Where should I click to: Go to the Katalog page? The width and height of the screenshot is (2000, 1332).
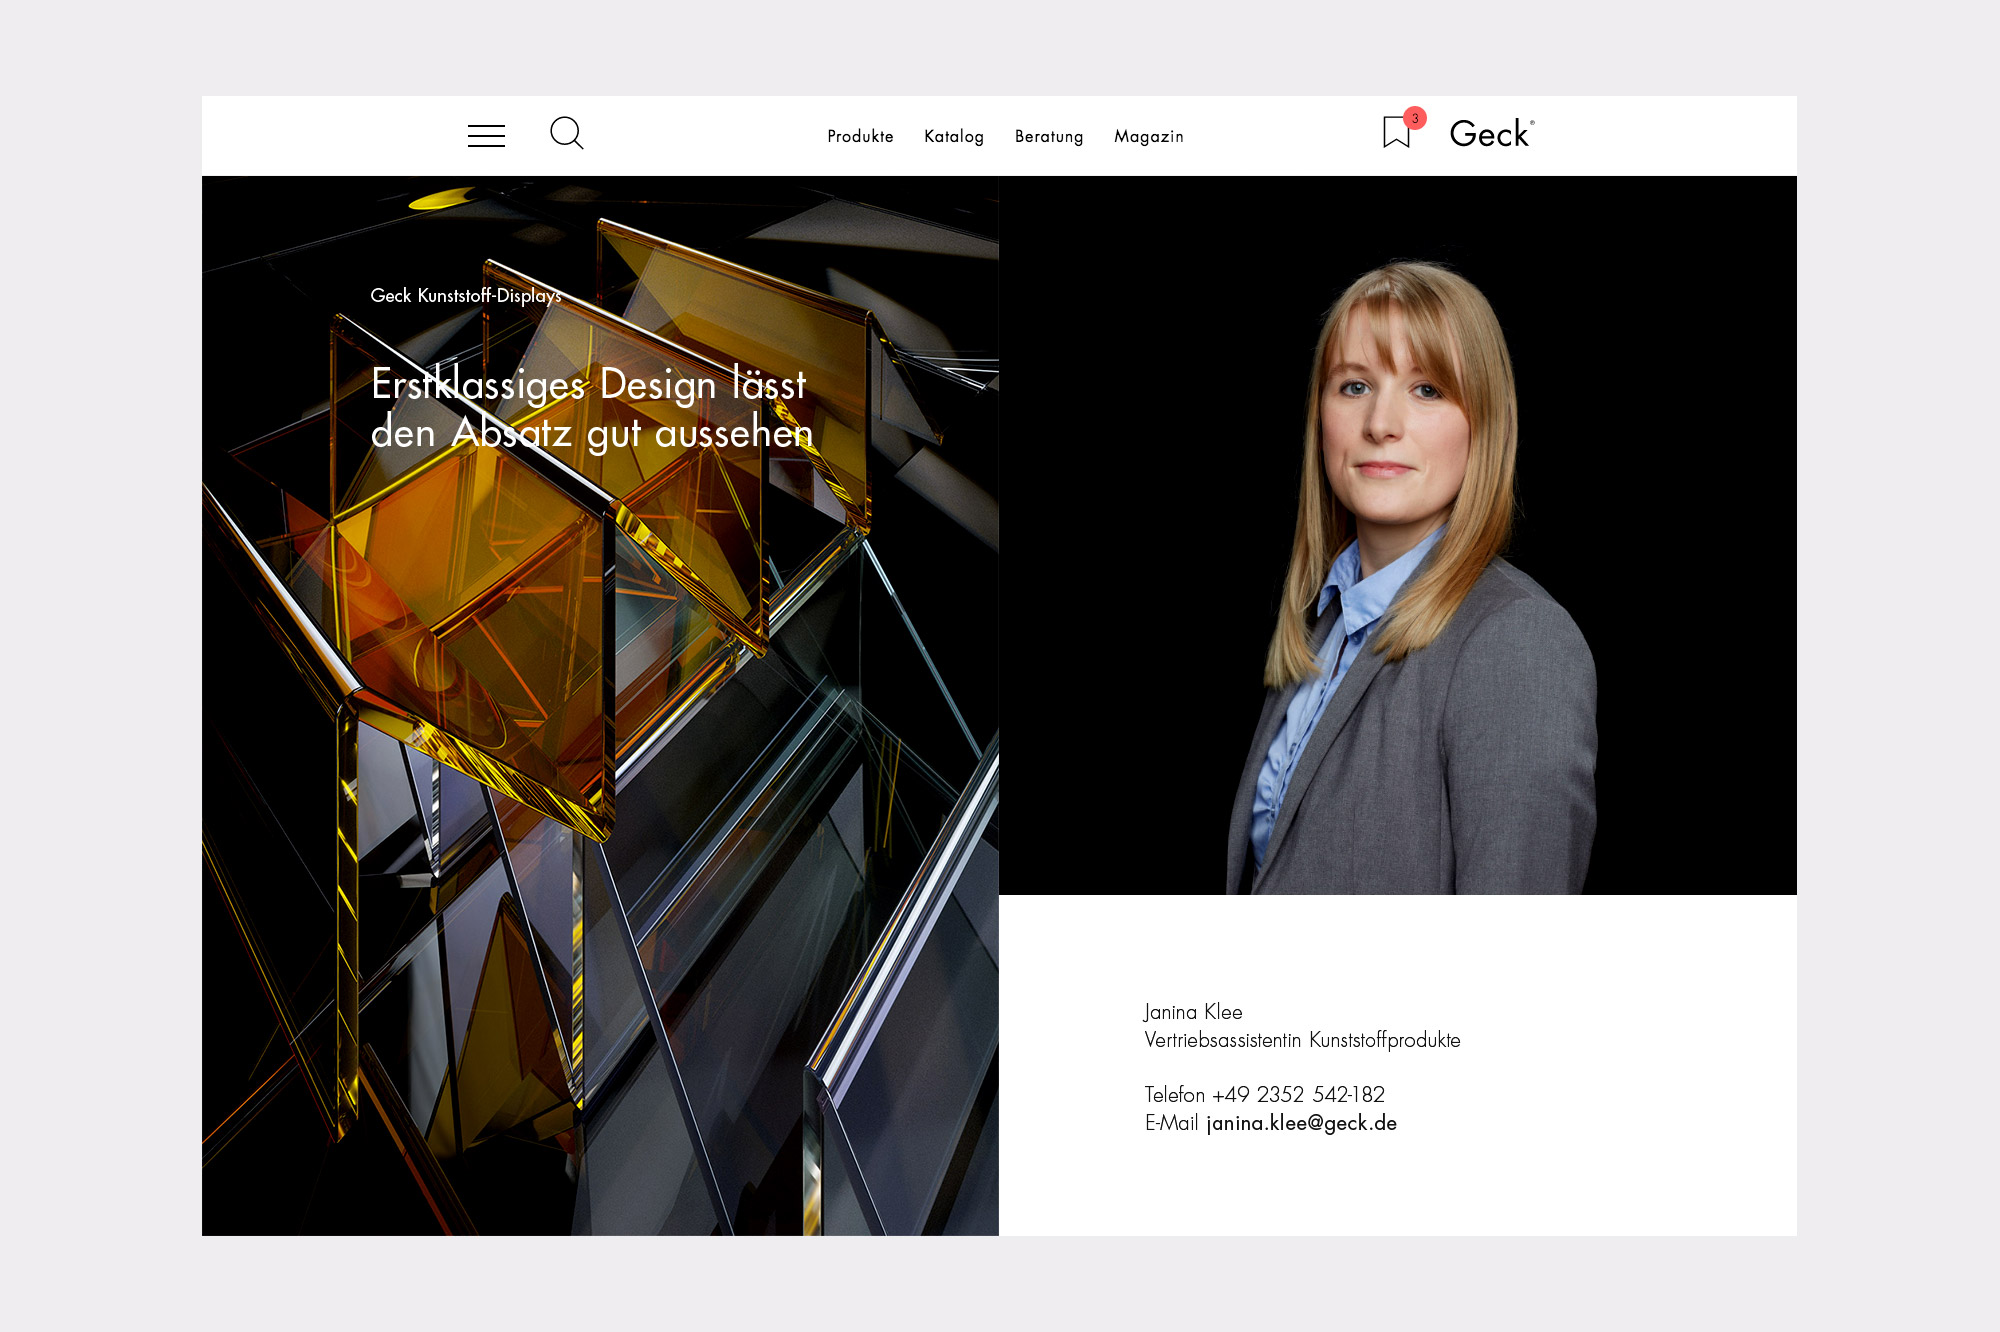click(x=953, y=136)
